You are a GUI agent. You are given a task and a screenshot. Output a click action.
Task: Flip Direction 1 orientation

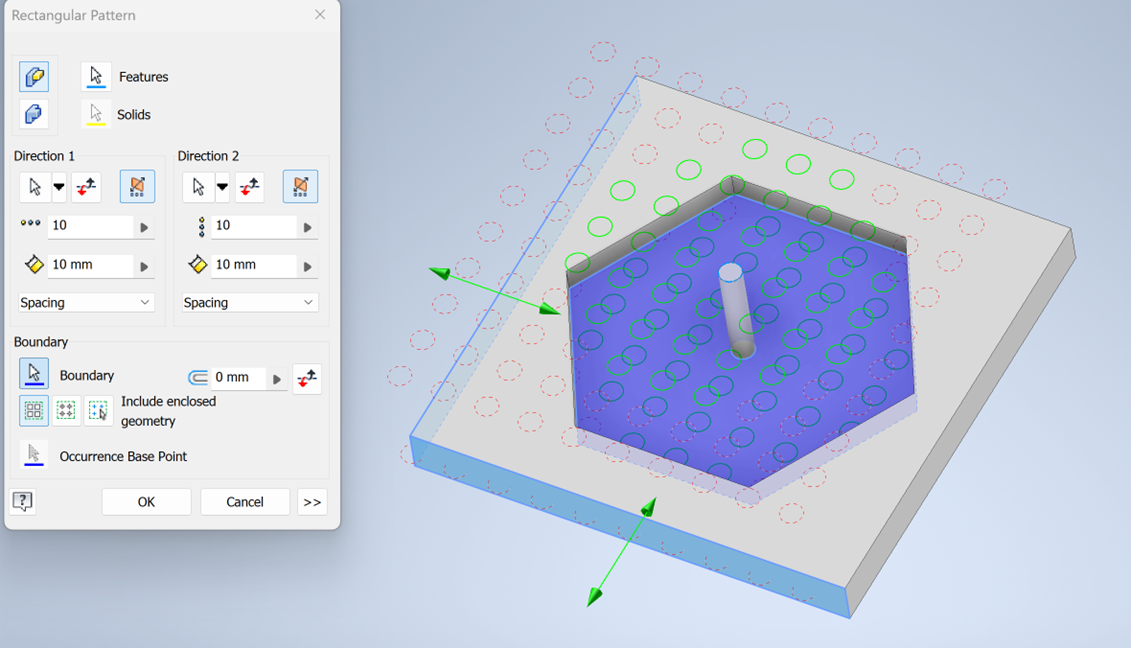pos(87,188)
